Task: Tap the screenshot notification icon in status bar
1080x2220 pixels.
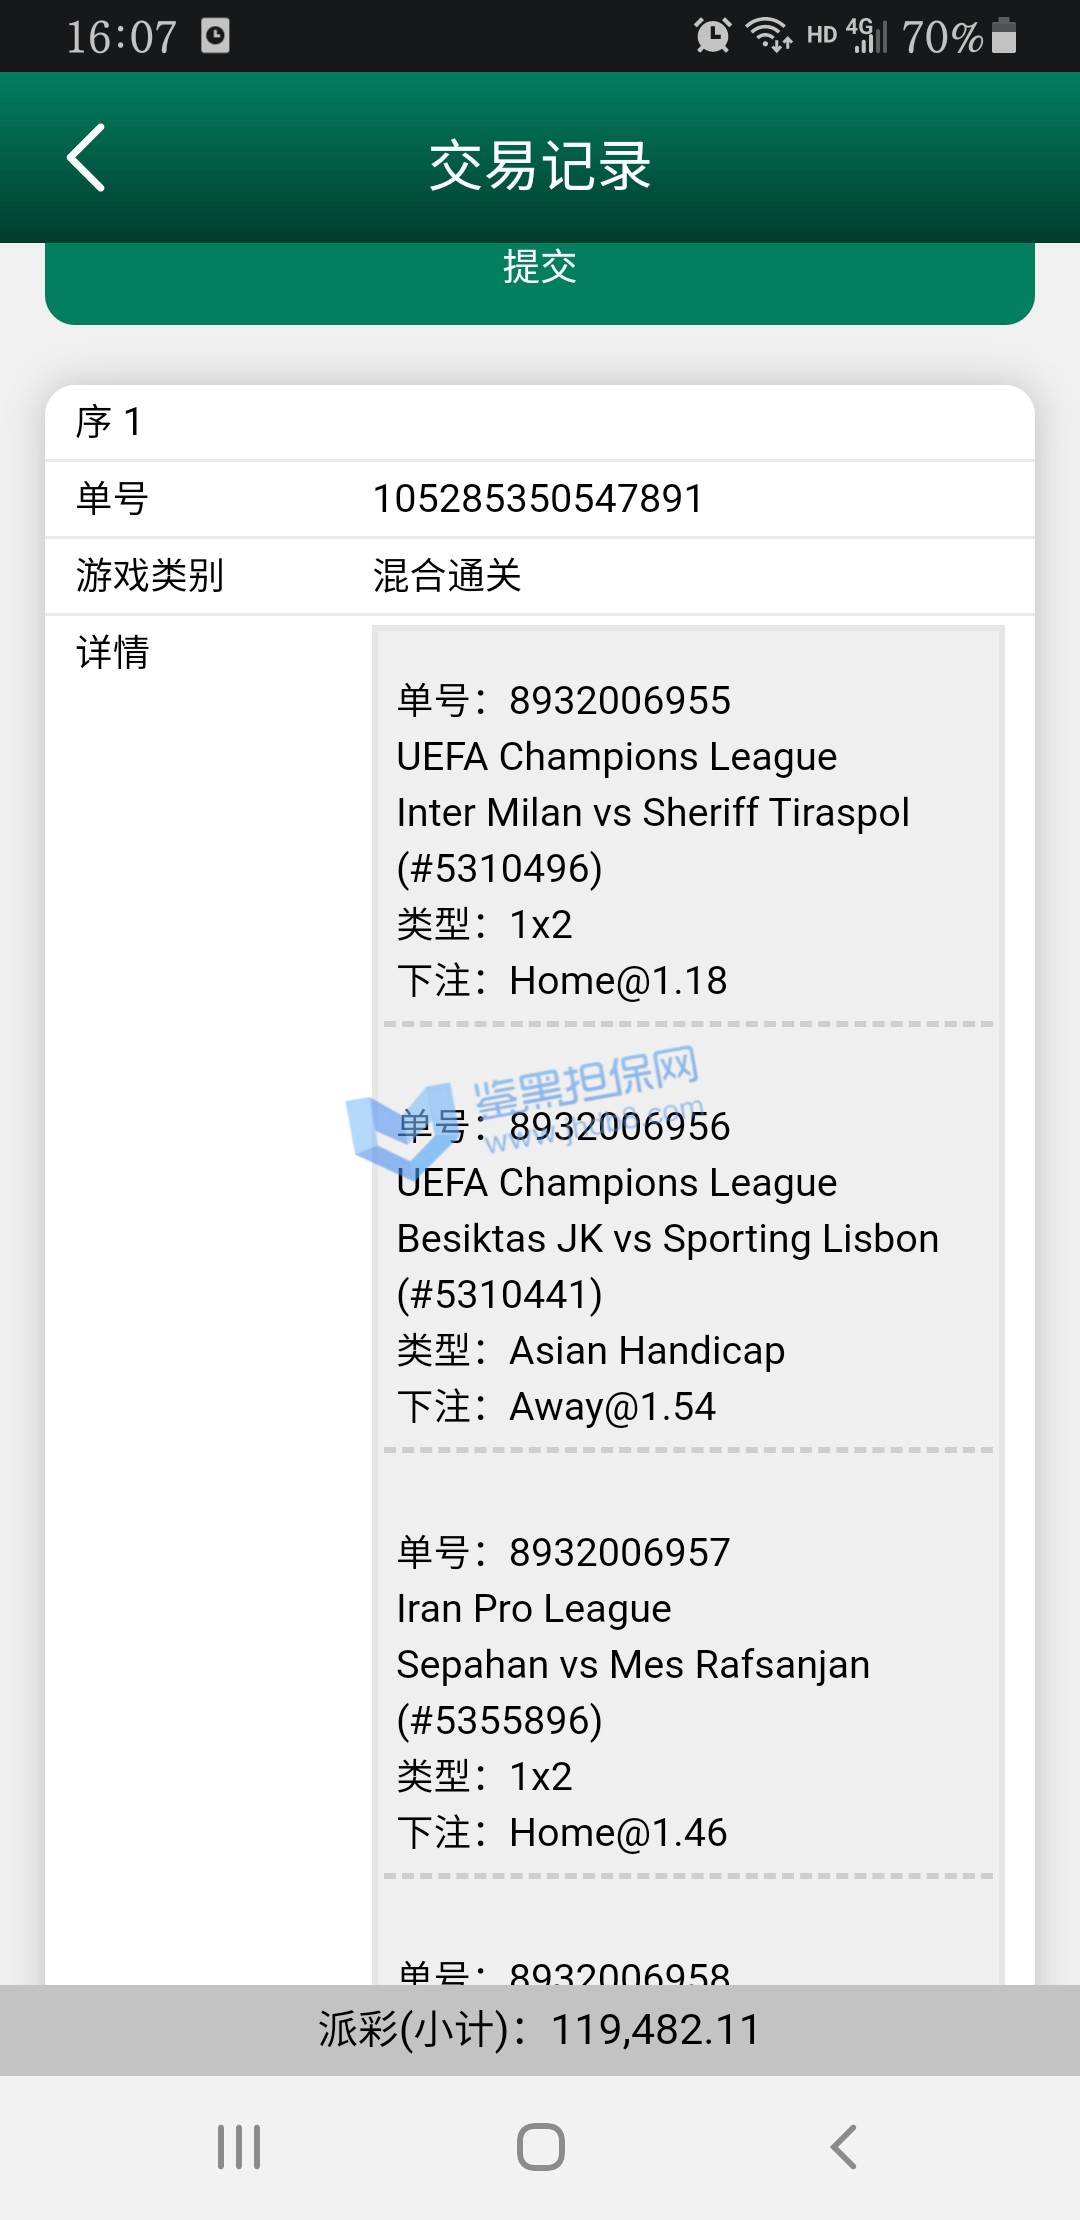Action: tap(215, 36)
